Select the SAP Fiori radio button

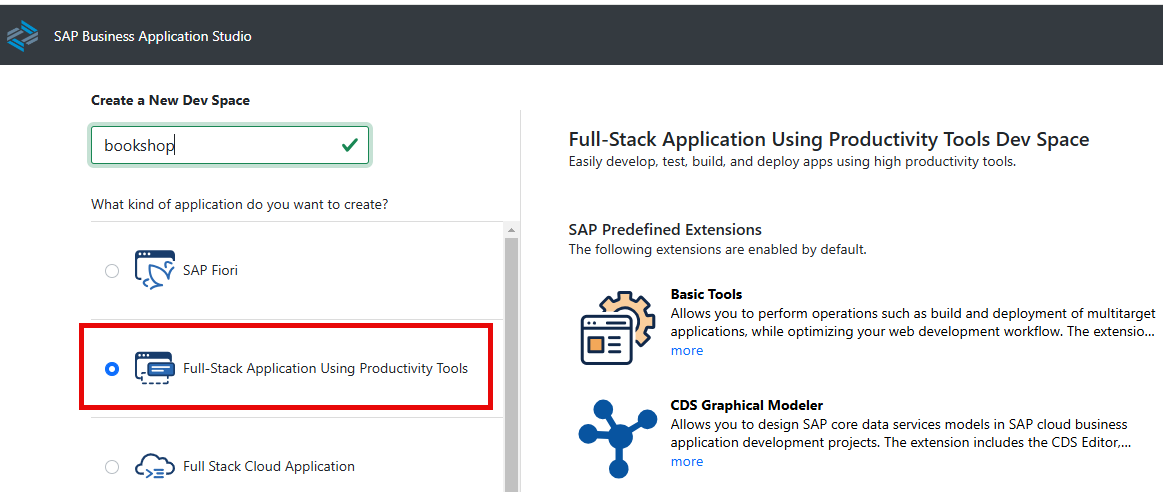coord(112,271)
